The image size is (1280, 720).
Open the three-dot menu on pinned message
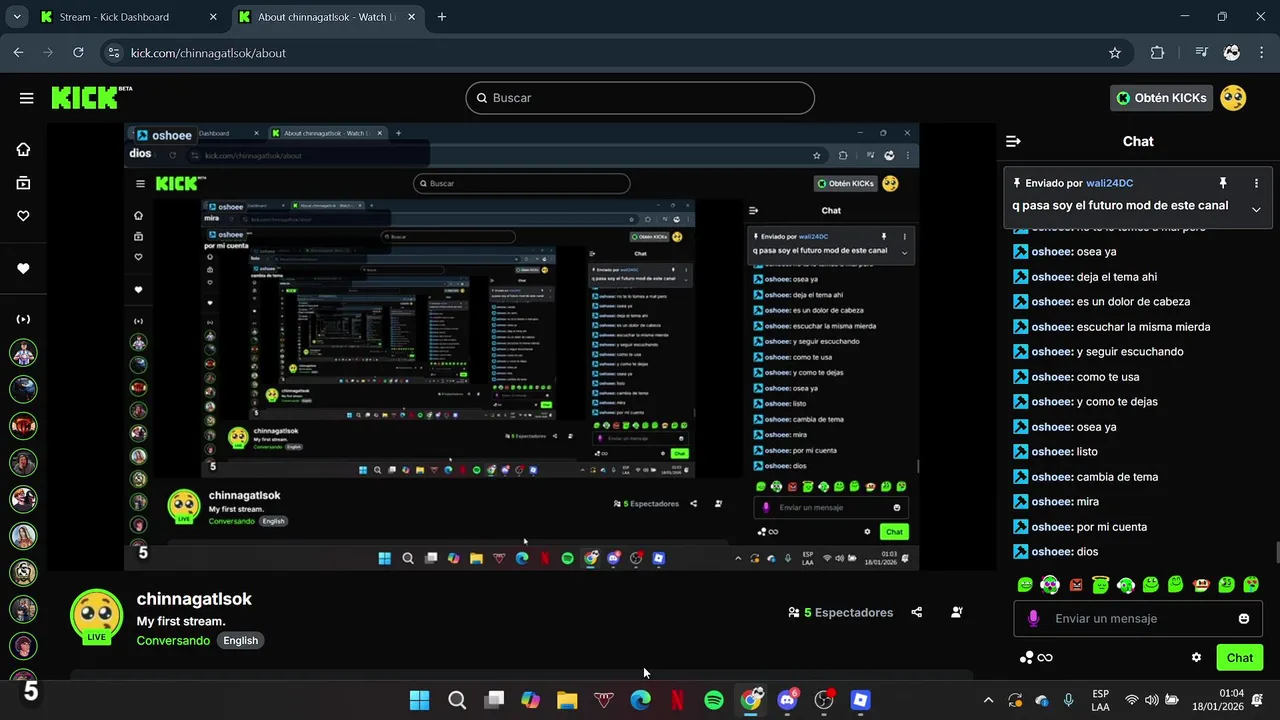(x=1256, y=183)
